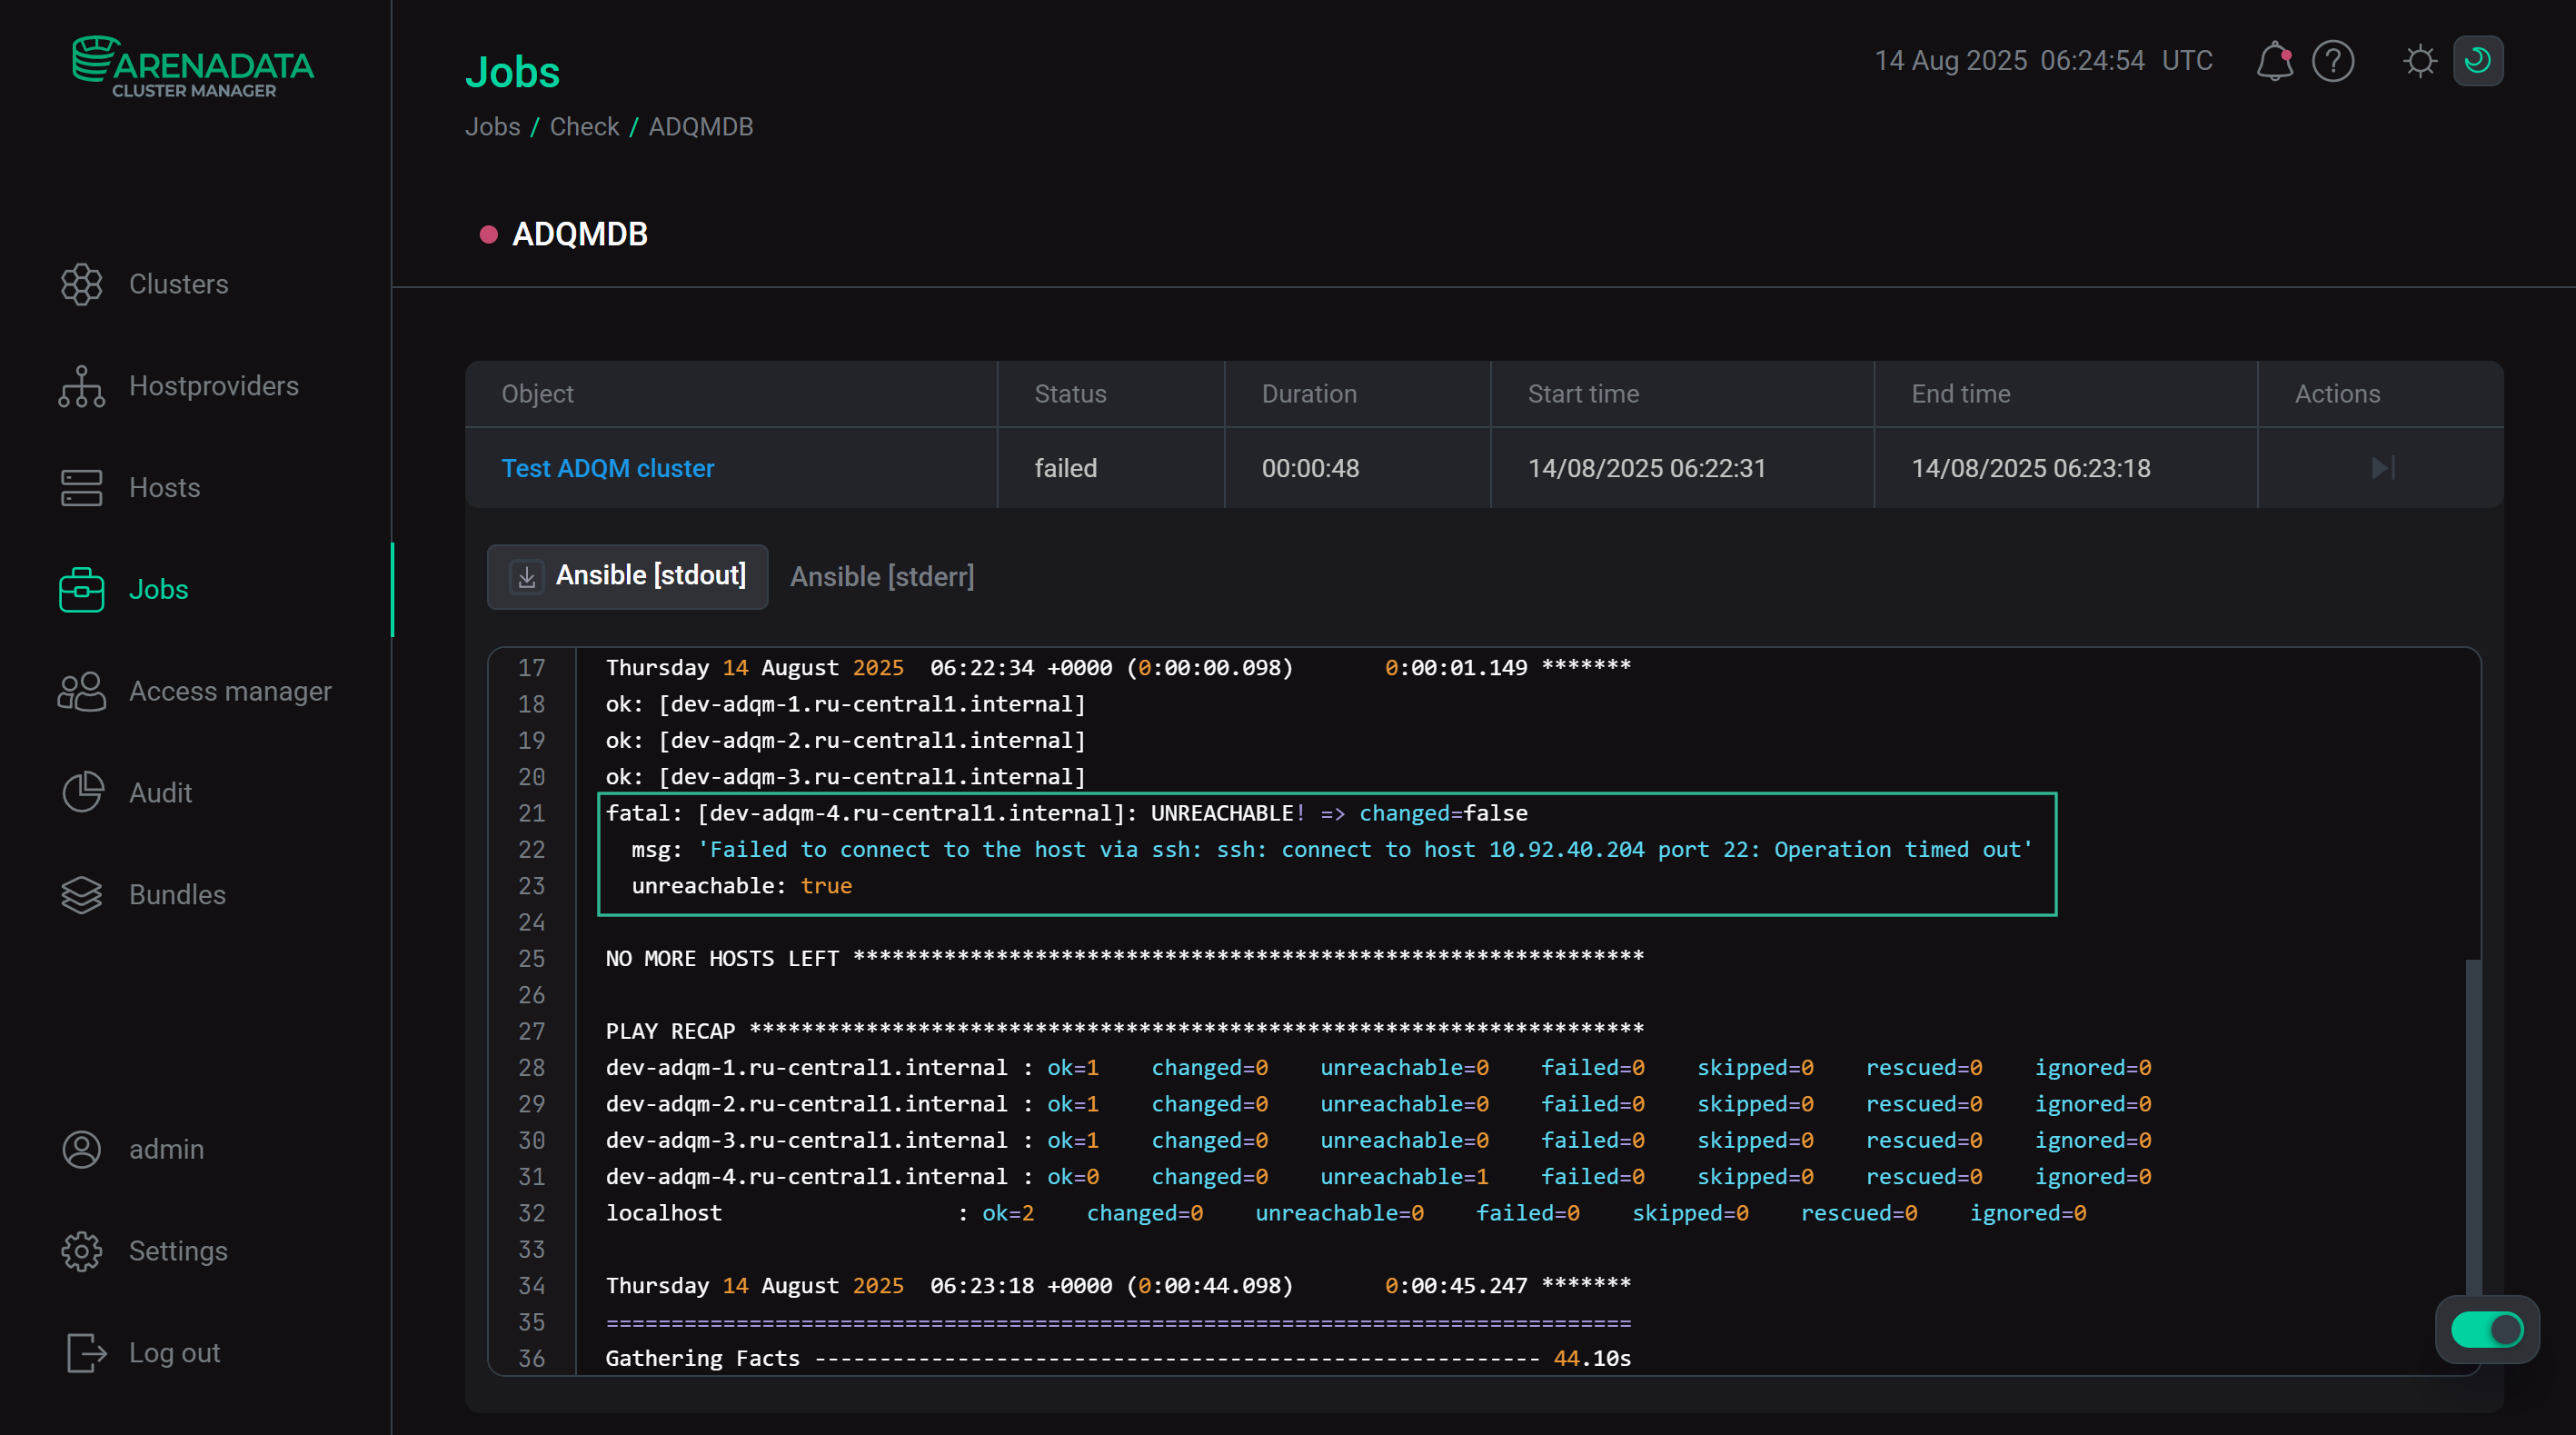Click log line ok dev-adqm-1.ru-central1.internal
Viewport: 2576px width, 1435px height.
[x=845, y=704]
